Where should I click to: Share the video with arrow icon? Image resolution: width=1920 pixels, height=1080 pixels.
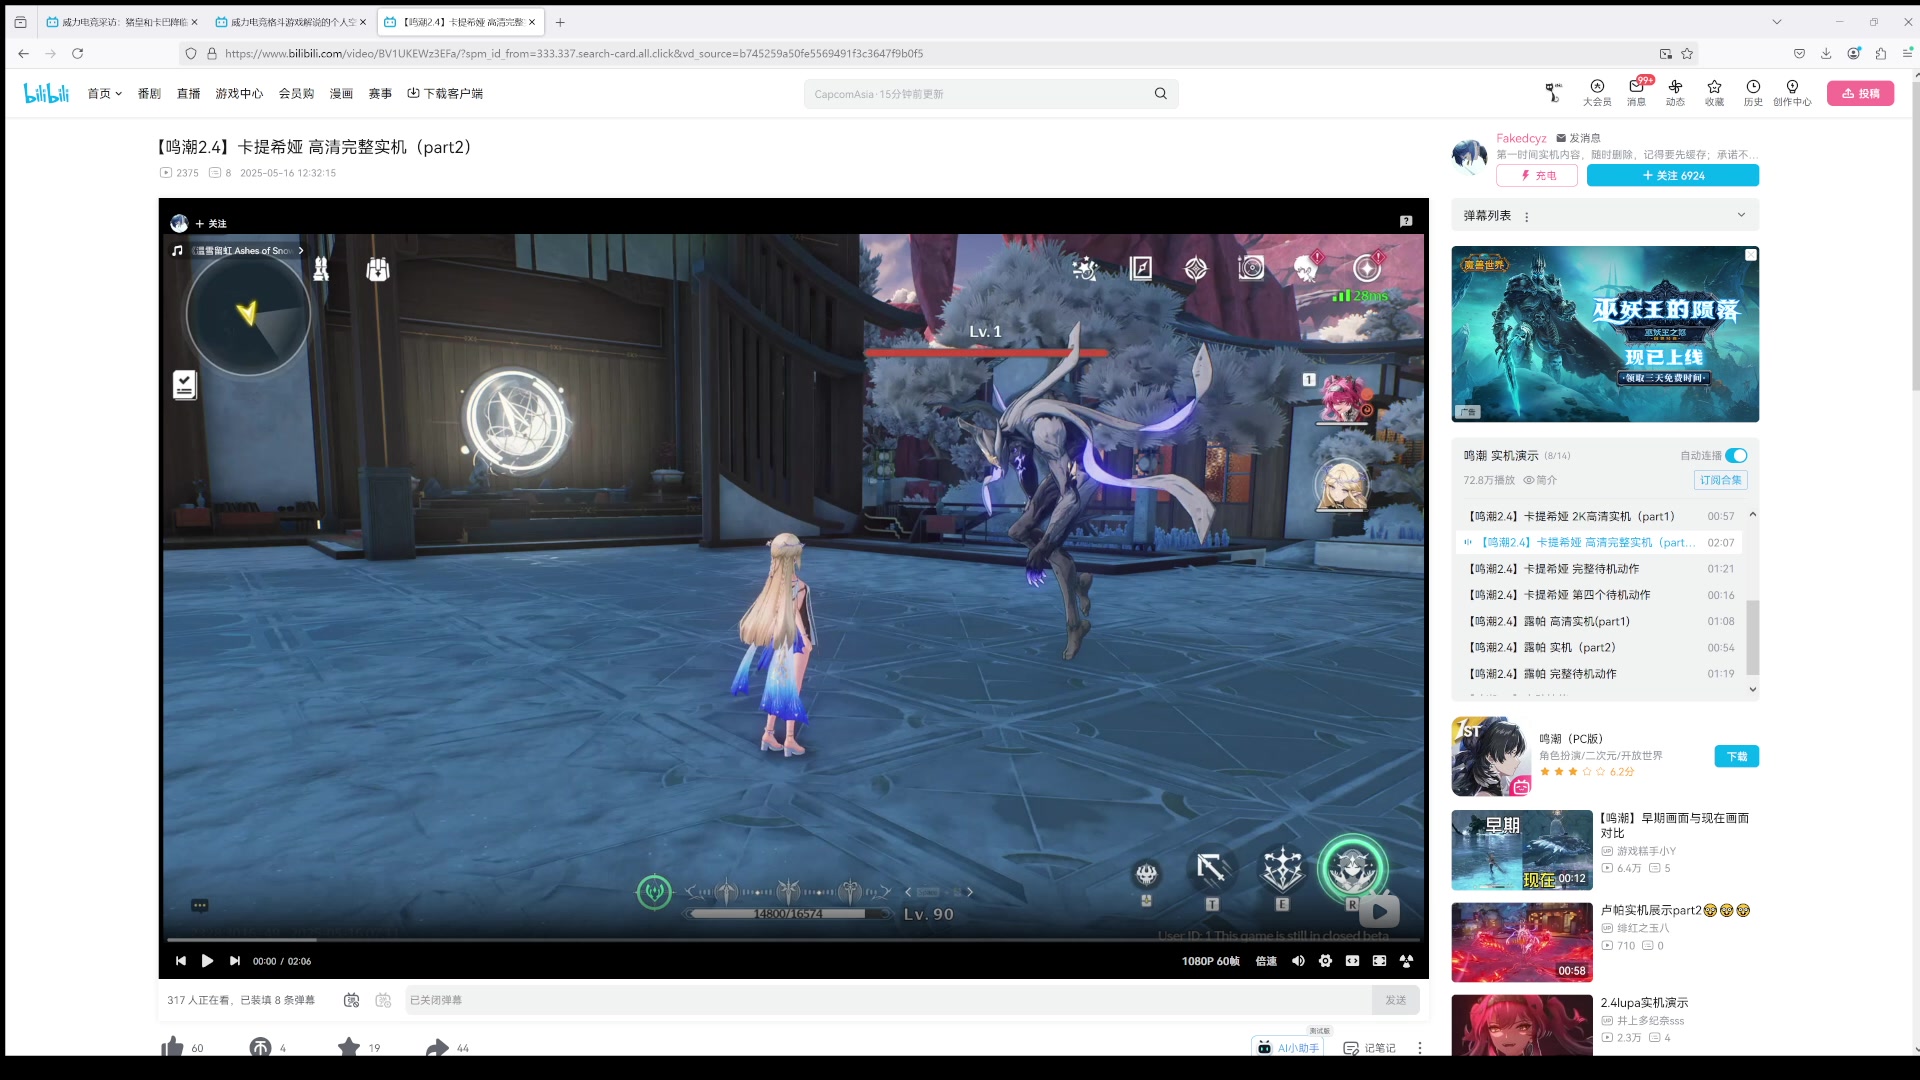pyautogui.click(x=437, y=1047)
